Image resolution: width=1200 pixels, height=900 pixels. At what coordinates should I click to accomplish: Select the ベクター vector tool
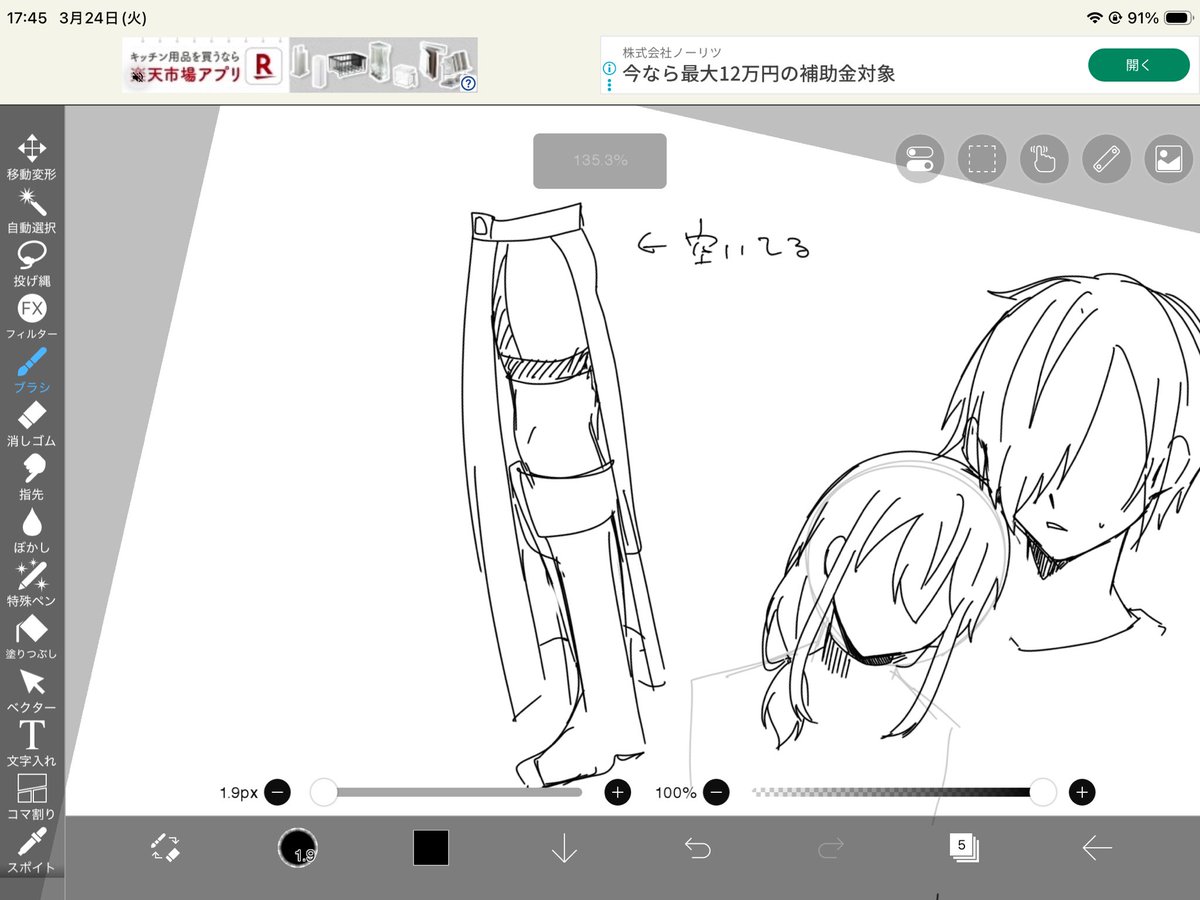point(32,691)
